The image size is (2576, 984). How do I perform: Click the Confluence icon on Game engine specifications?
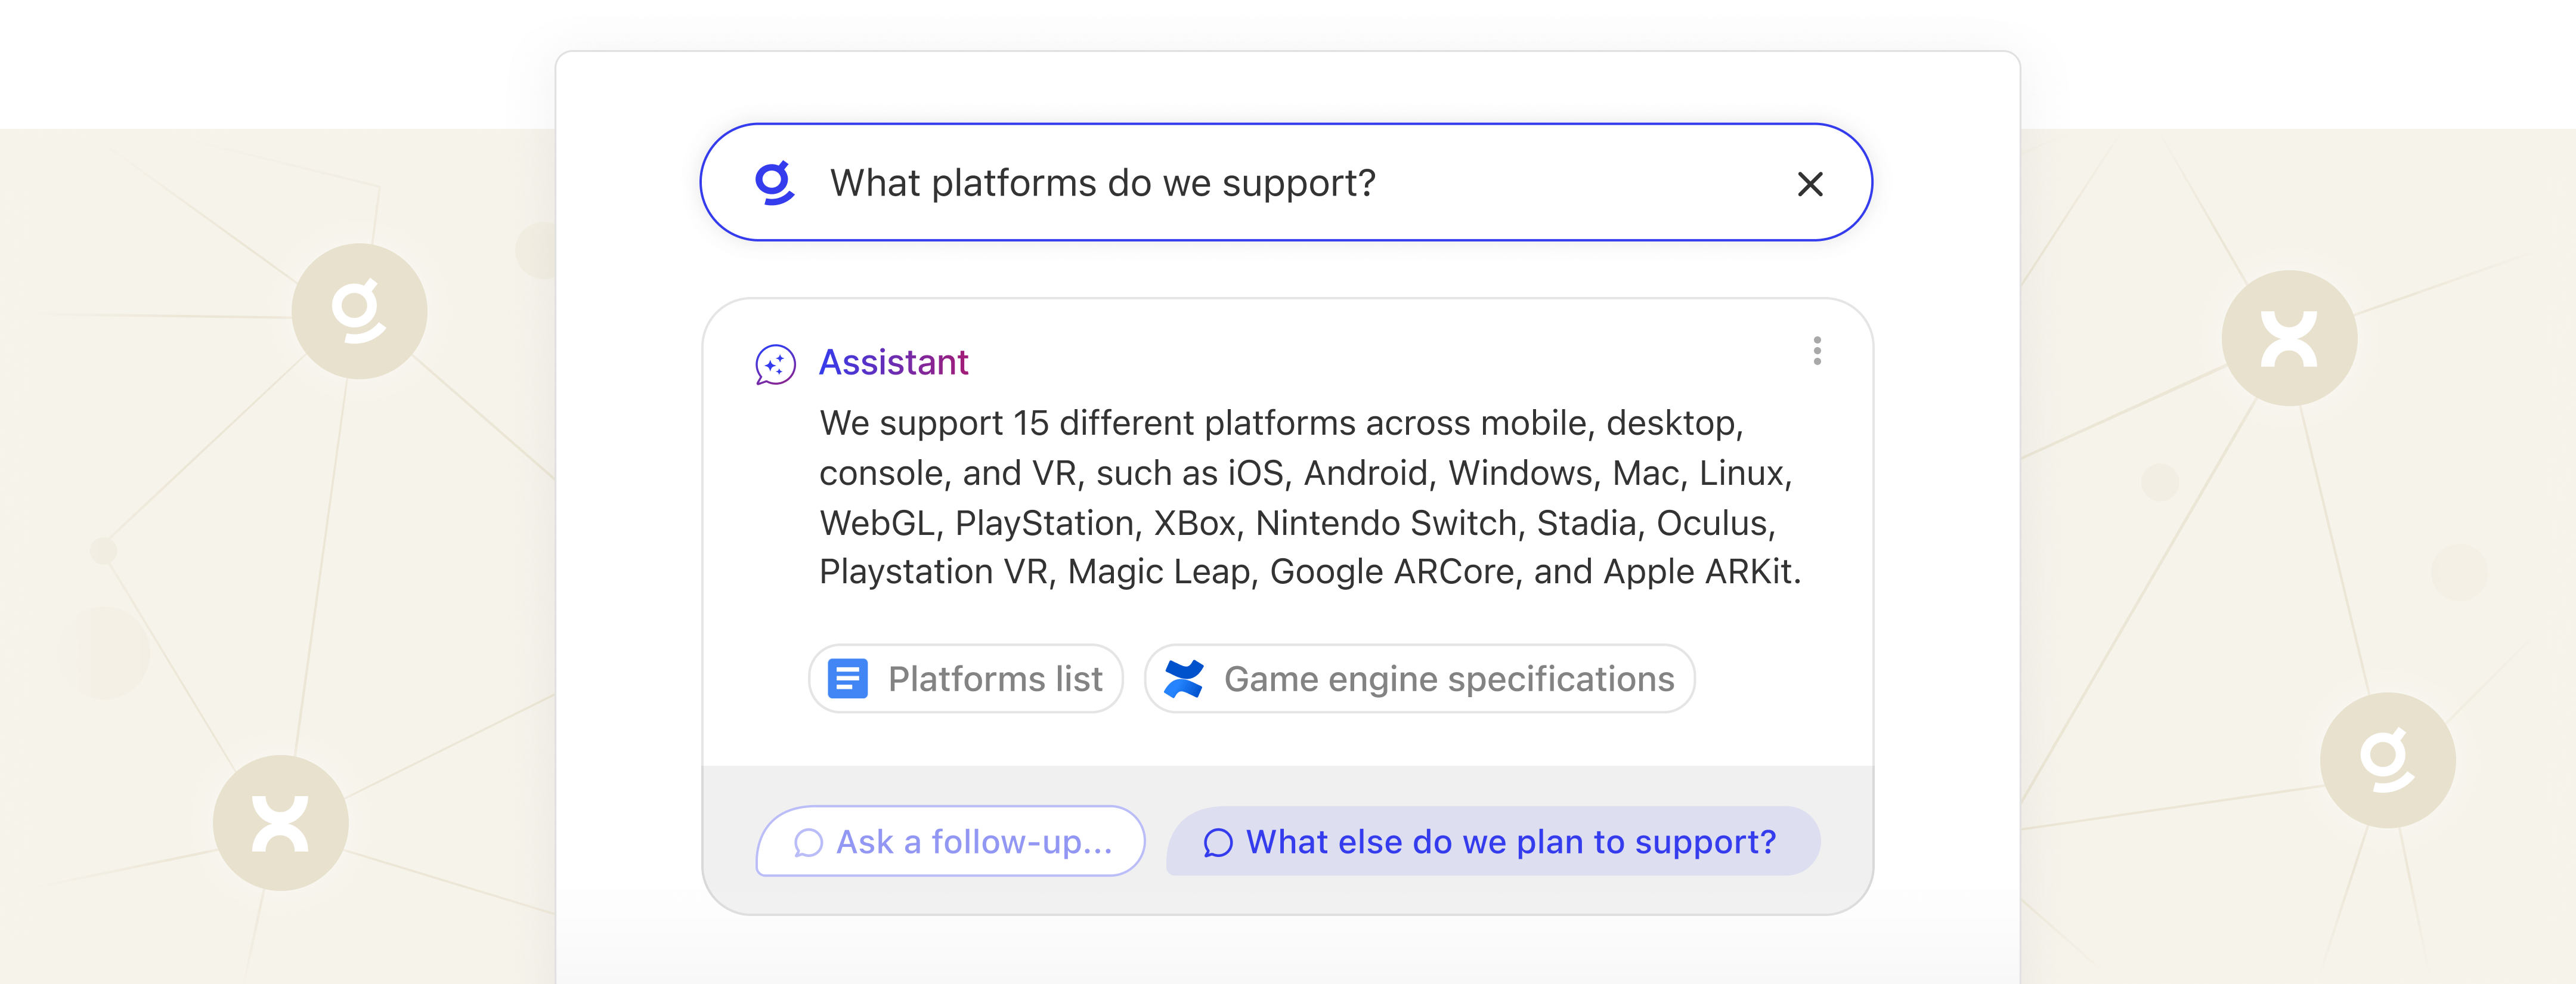pos(1184,679)
